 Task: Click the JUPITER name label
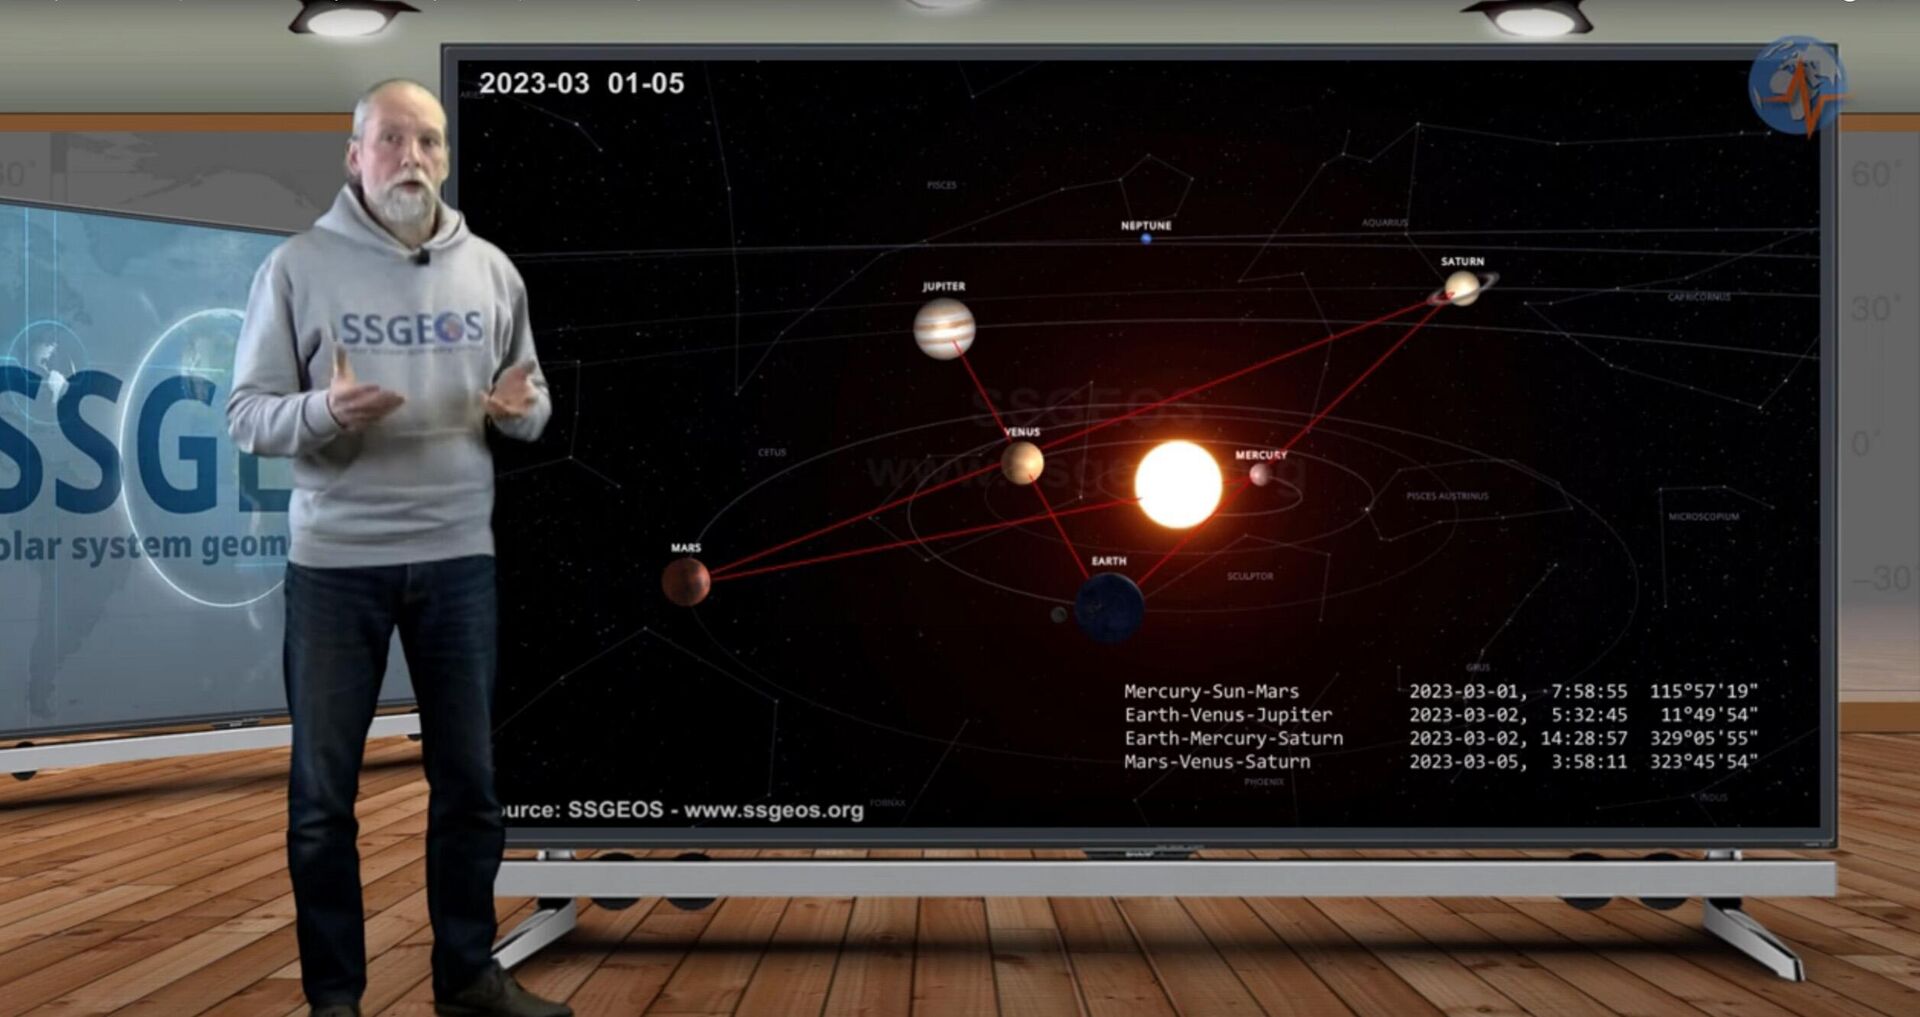(x=944, y=286)
